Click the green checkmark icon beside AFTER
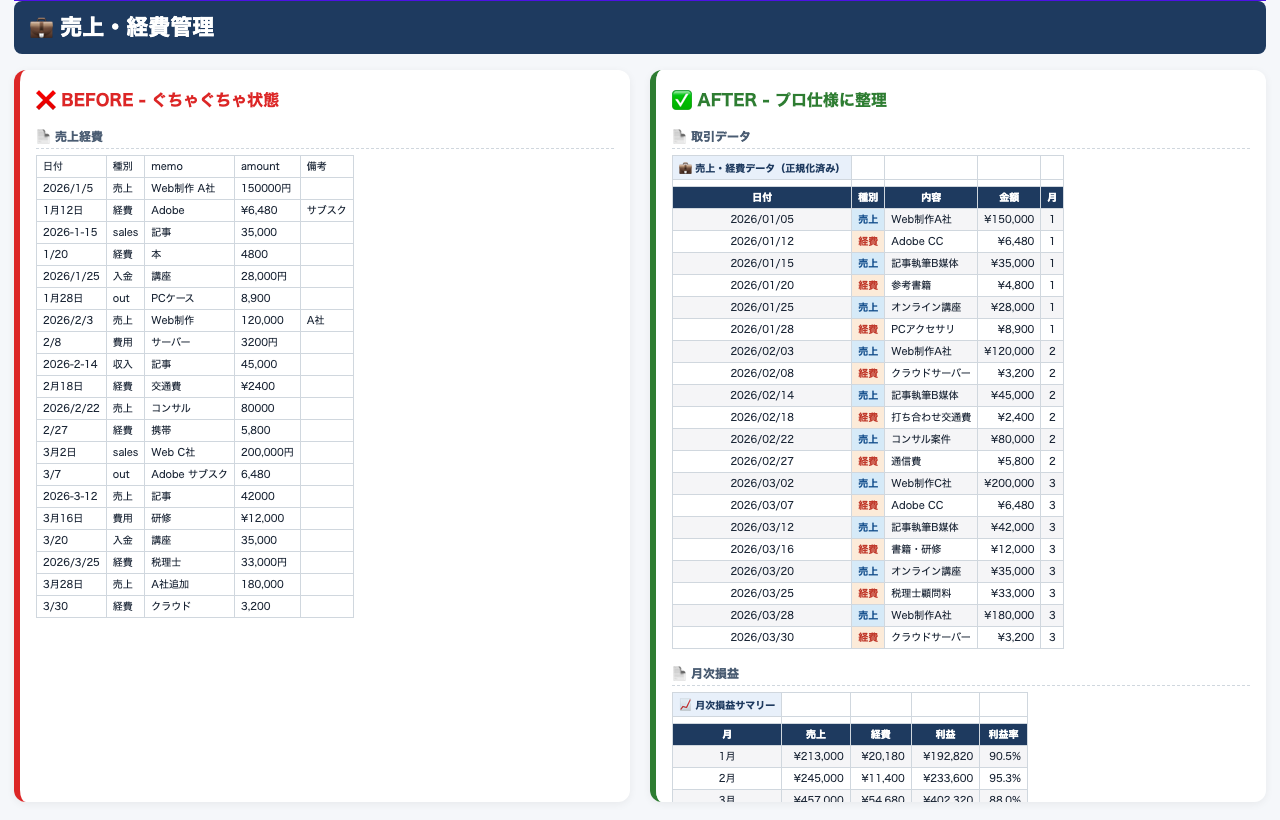The image size is (1280, 820). [682, 100]
